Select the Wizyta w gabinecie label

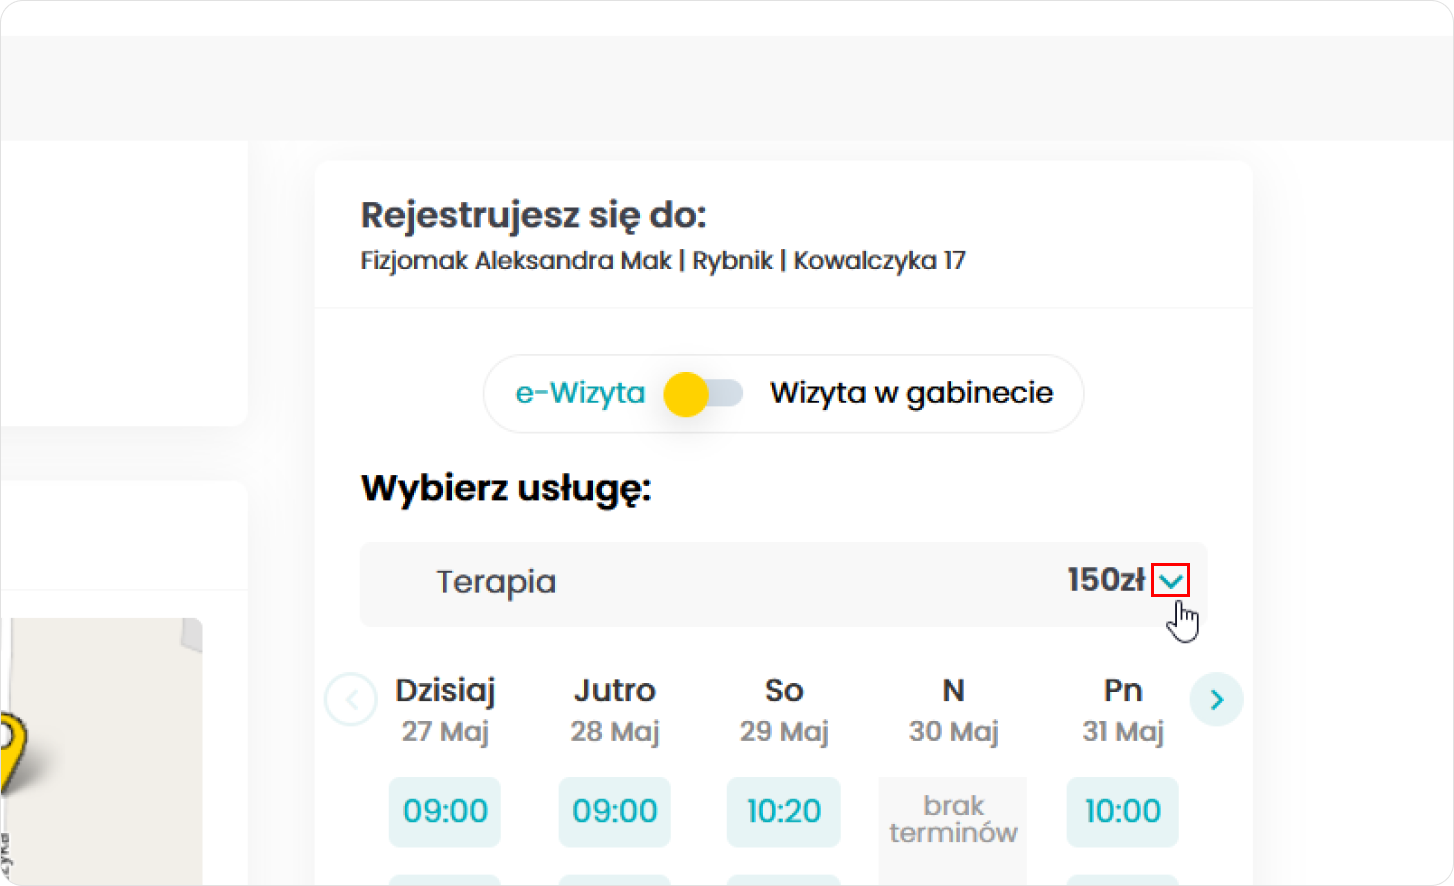(911, 393)
